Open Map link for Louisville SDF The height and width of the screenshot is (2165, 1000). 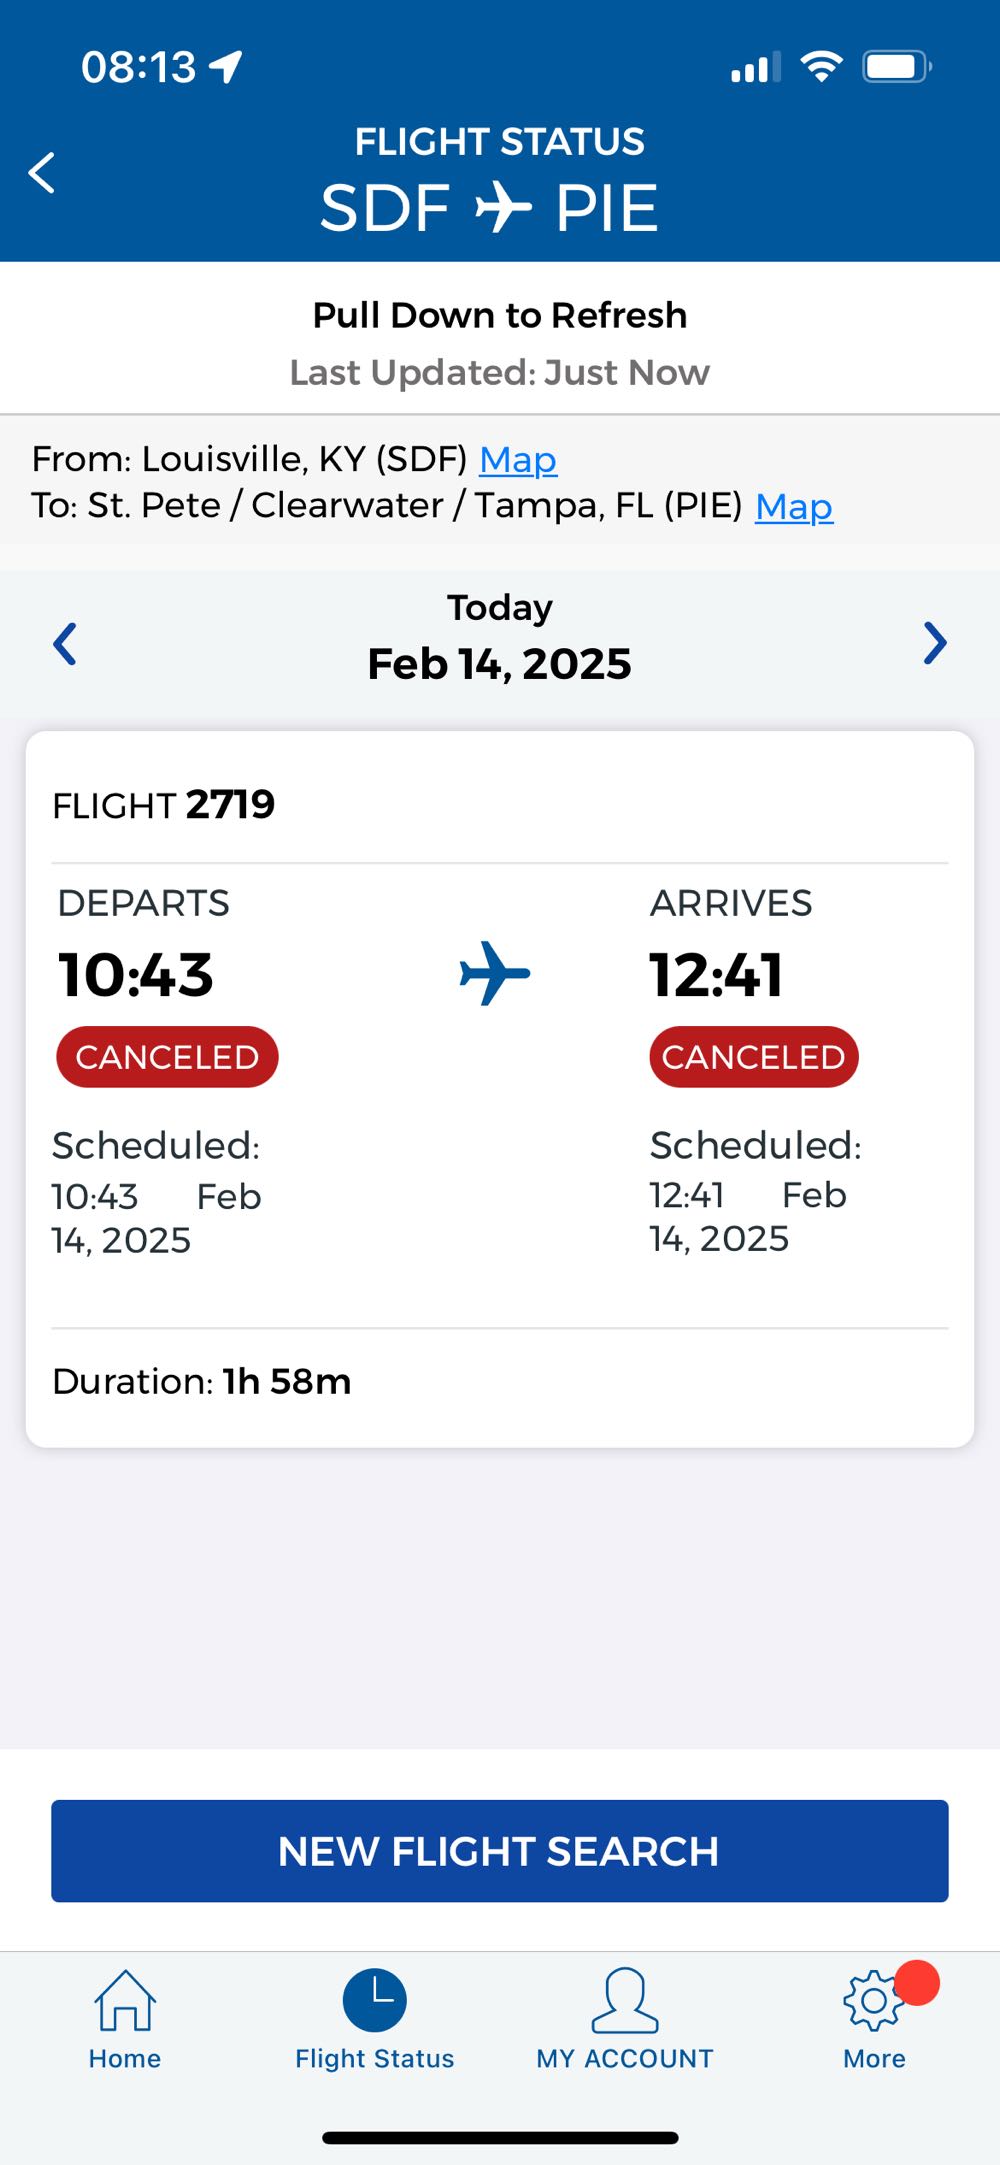518,460
